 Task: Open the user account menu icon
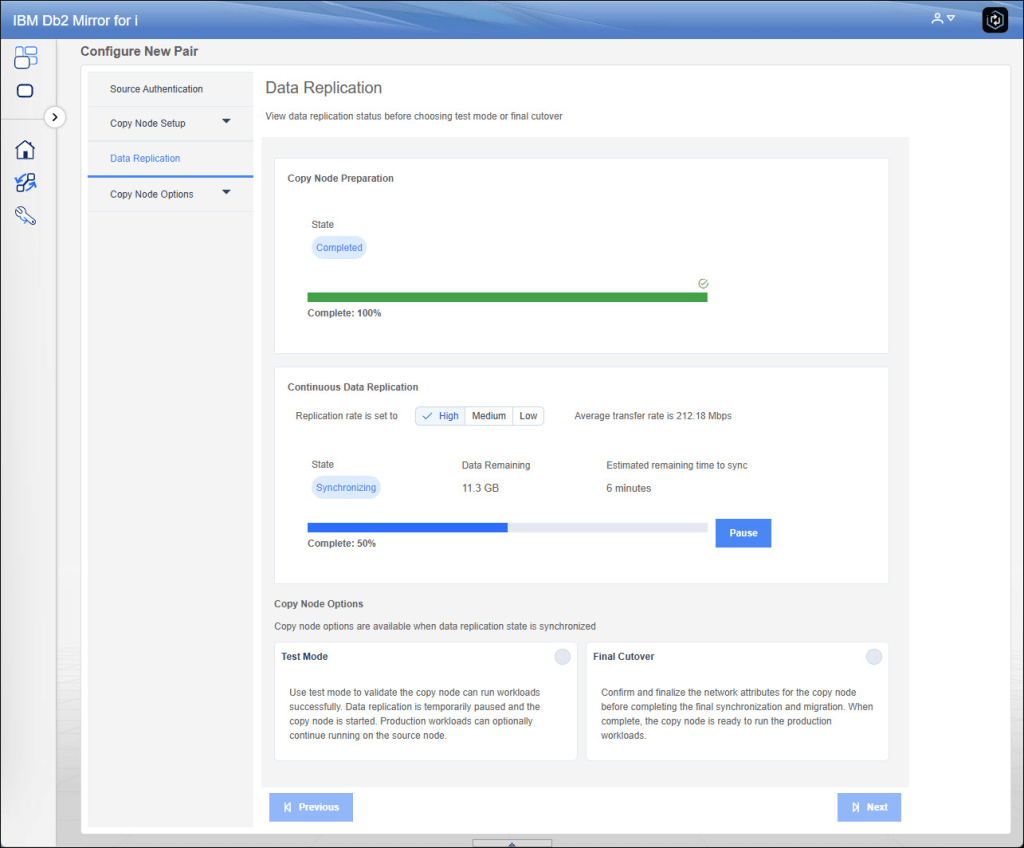click(x=942, y=18)
